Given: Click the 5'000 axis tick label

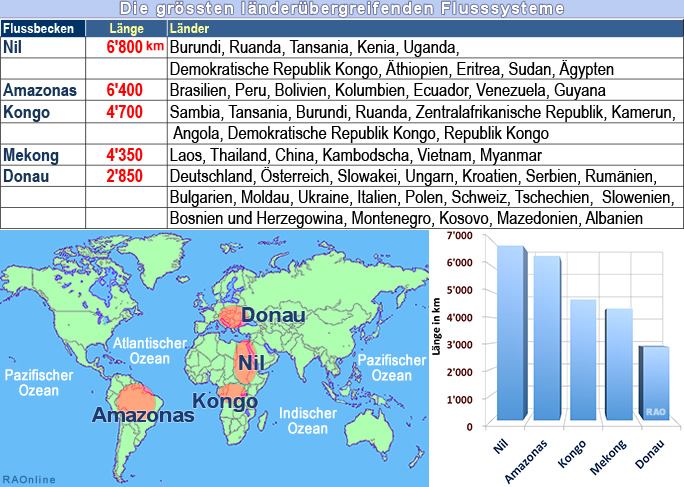Looking at the screenshot, I should coord(460,290).
